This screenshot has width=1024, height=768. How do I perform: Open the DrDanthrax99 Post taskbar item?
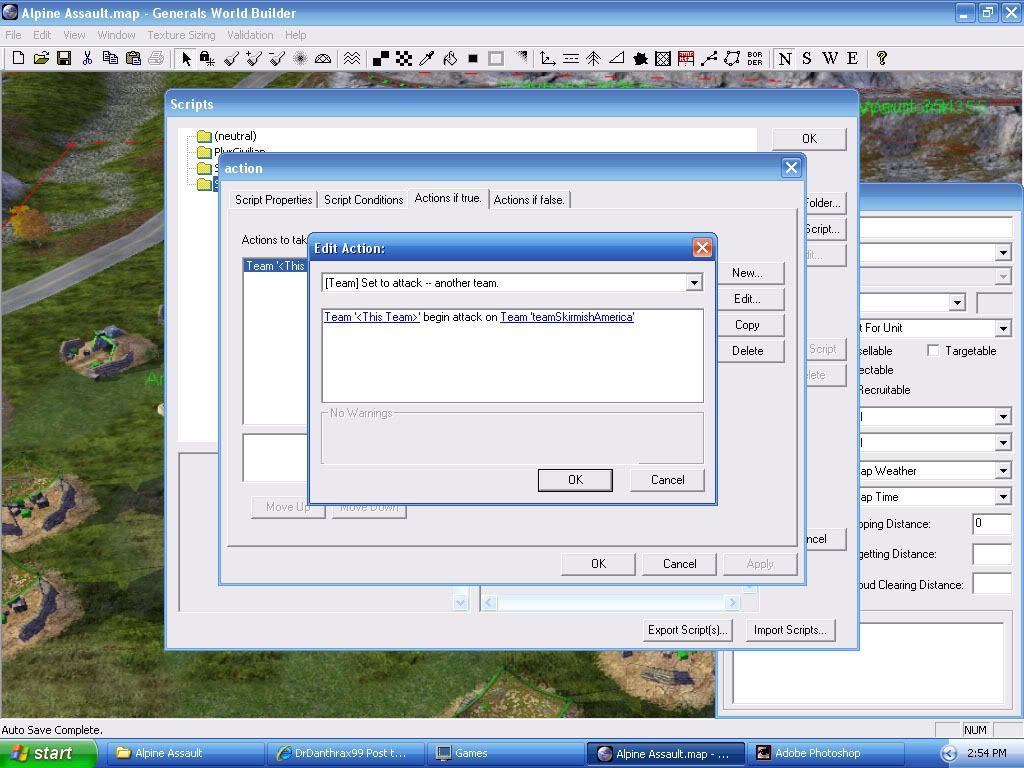[345, 754]
